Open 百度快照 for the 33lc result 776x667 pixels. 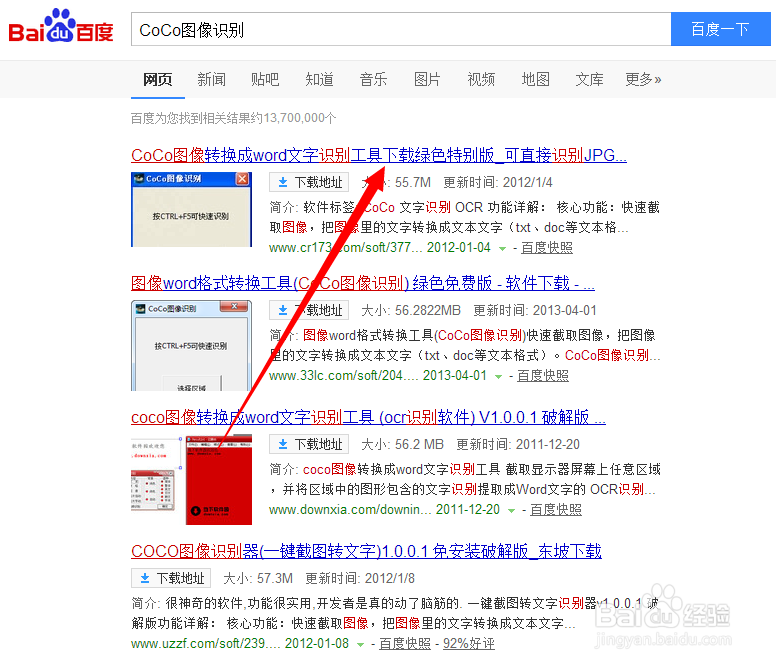[543, 376]
